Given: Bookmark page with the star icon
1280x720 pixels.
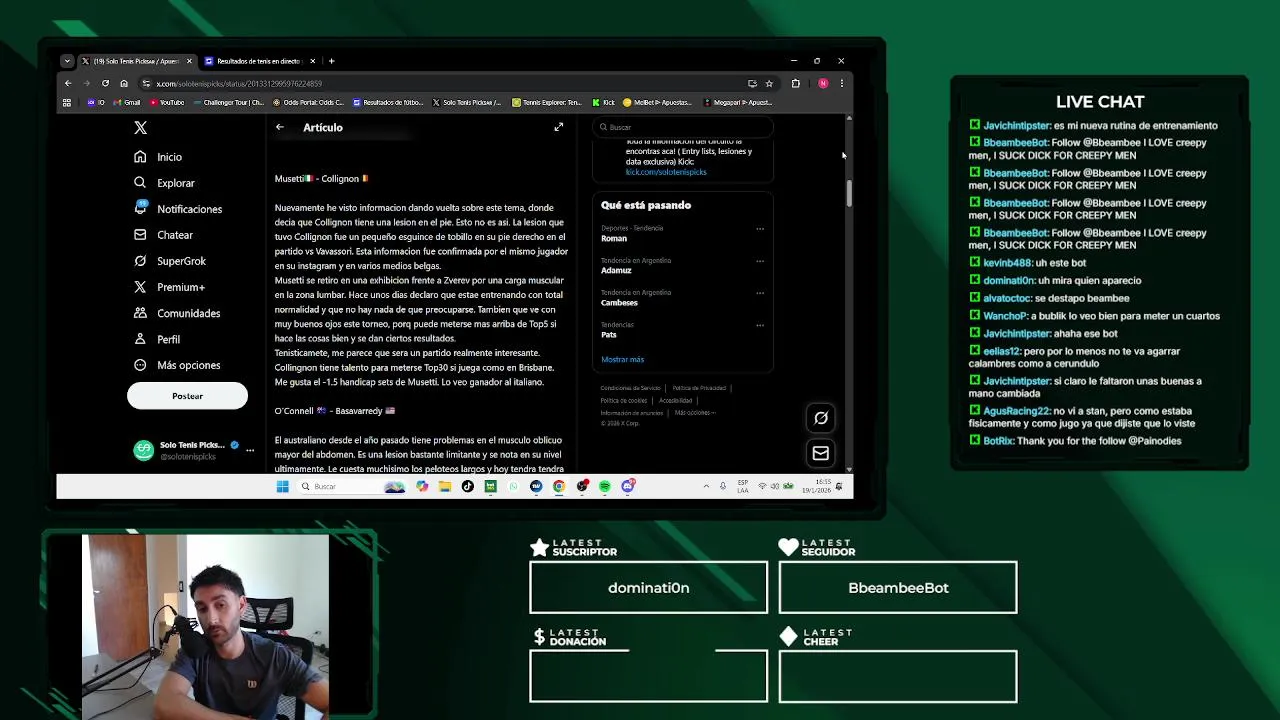Looking at the screenshot, I should [769, 84].
